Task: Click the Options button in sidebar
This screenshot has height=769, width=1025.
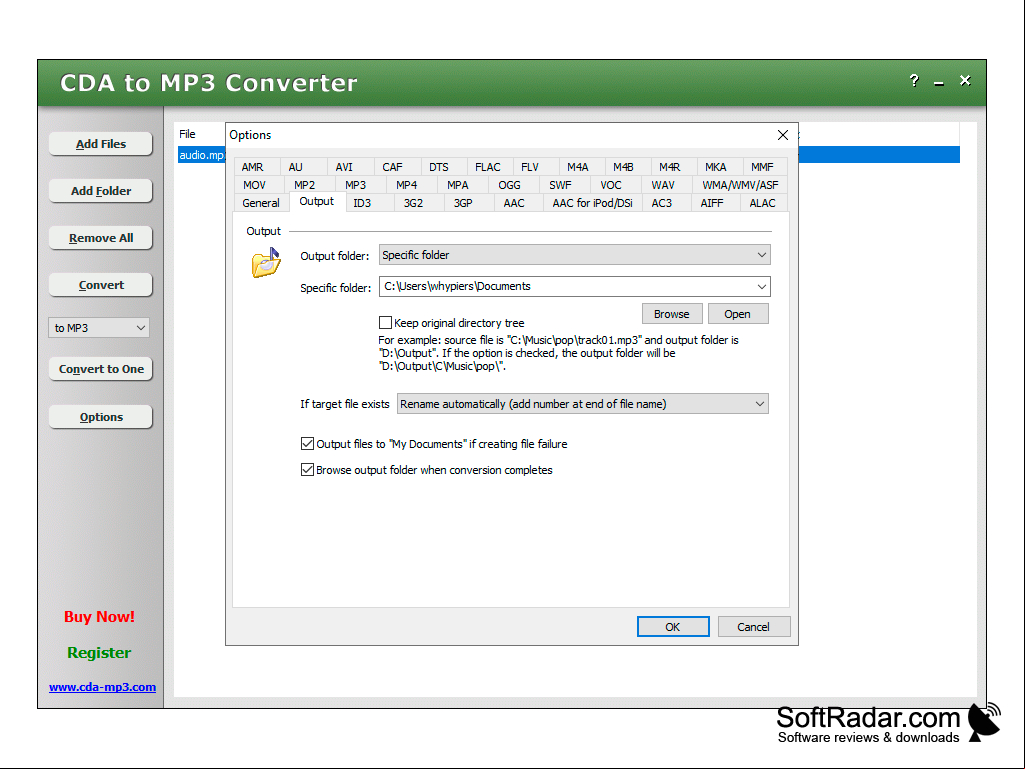Action: tap(101, 417)
